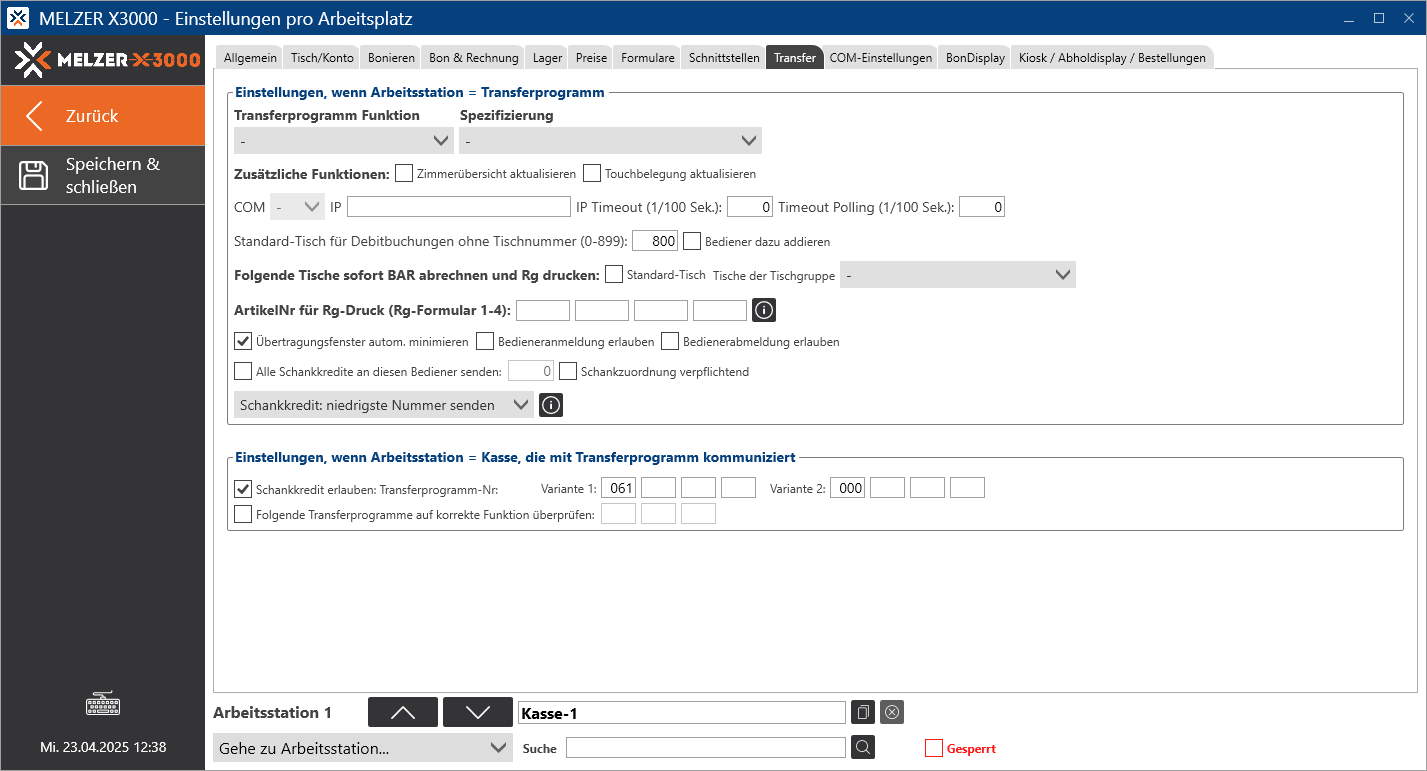This screenshot has height=771, width=1427.
Task: Click the info icon next to ArtikelNr fields
Action: coord(764,310)
